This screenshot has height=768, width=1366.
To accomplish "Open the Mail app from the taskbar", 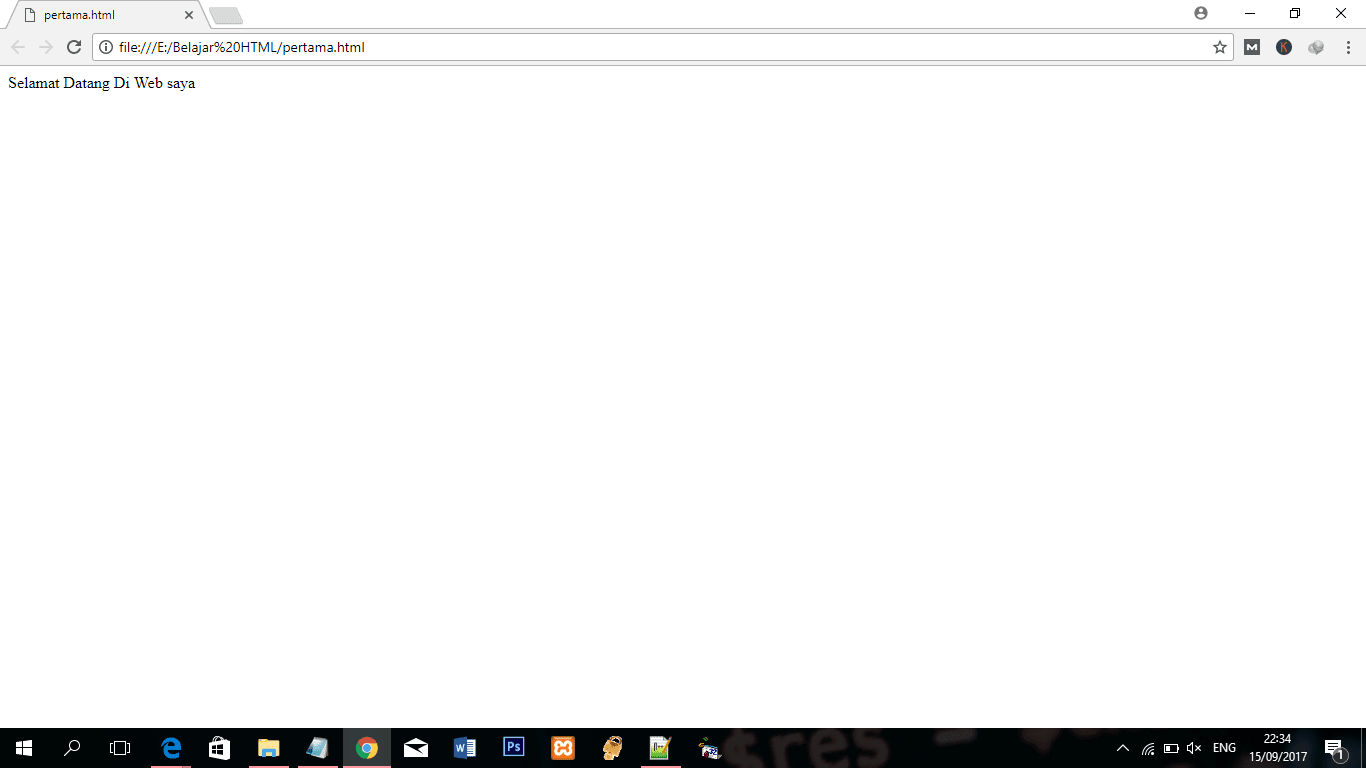I will (x=416, y=748).
